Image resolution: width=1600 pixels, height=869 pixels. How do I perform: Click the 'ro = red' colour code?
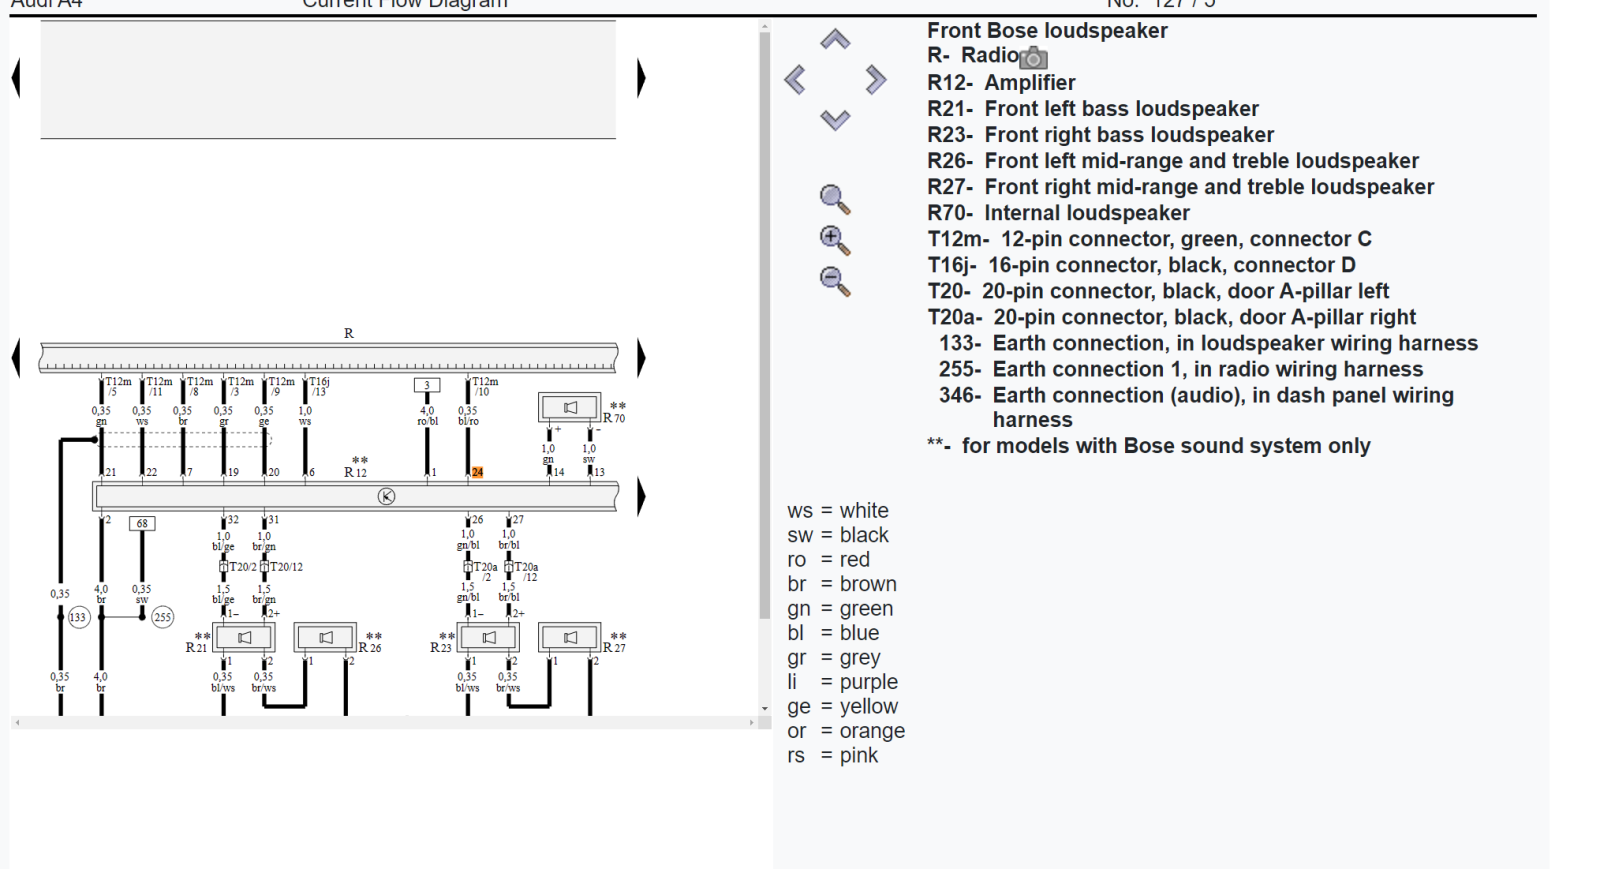point(828,560)
